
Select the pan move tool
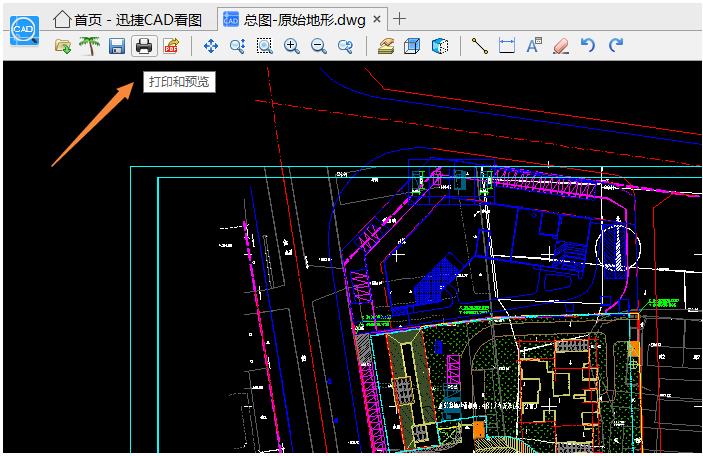(210, 46)
